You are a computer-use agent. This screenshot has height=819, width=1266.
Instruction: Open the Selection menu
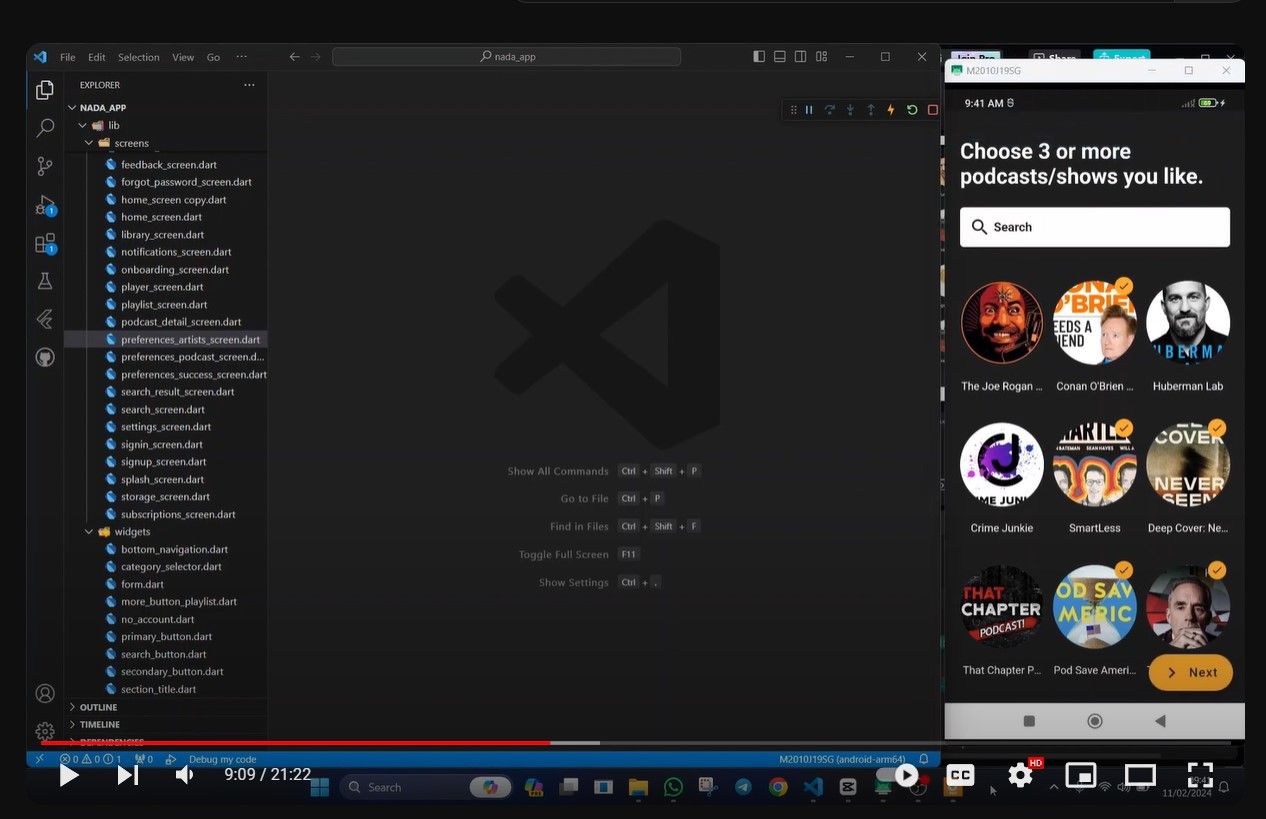(x=138, y=57)
